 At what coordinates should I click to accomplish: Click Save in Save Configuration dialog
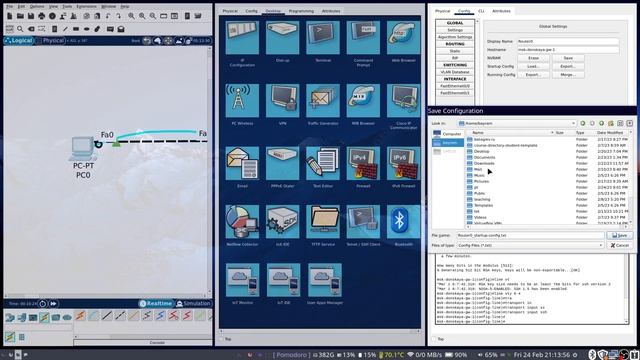click(x=620, y=236)
